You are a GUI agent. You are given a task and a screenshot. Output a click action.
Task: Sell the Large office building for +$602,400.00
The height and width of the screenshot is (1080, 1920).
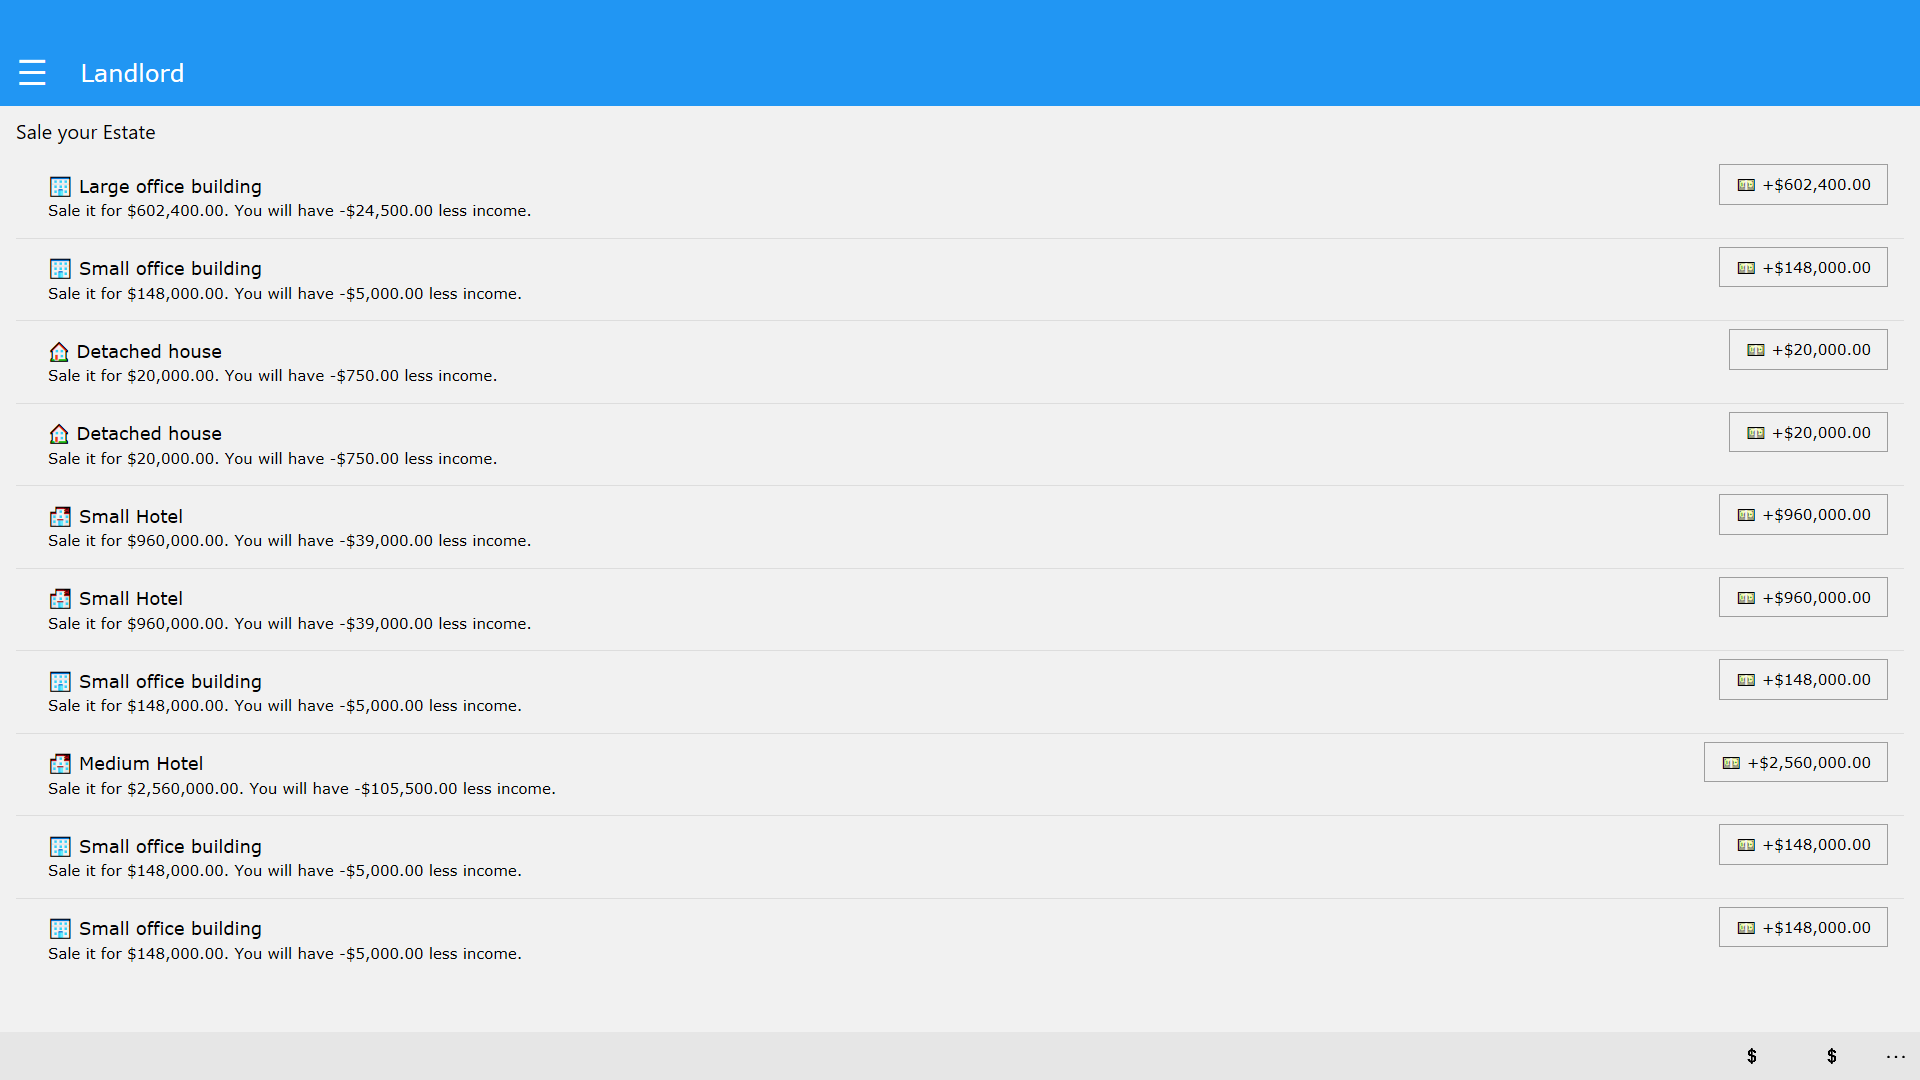[x=1802, y=185]
